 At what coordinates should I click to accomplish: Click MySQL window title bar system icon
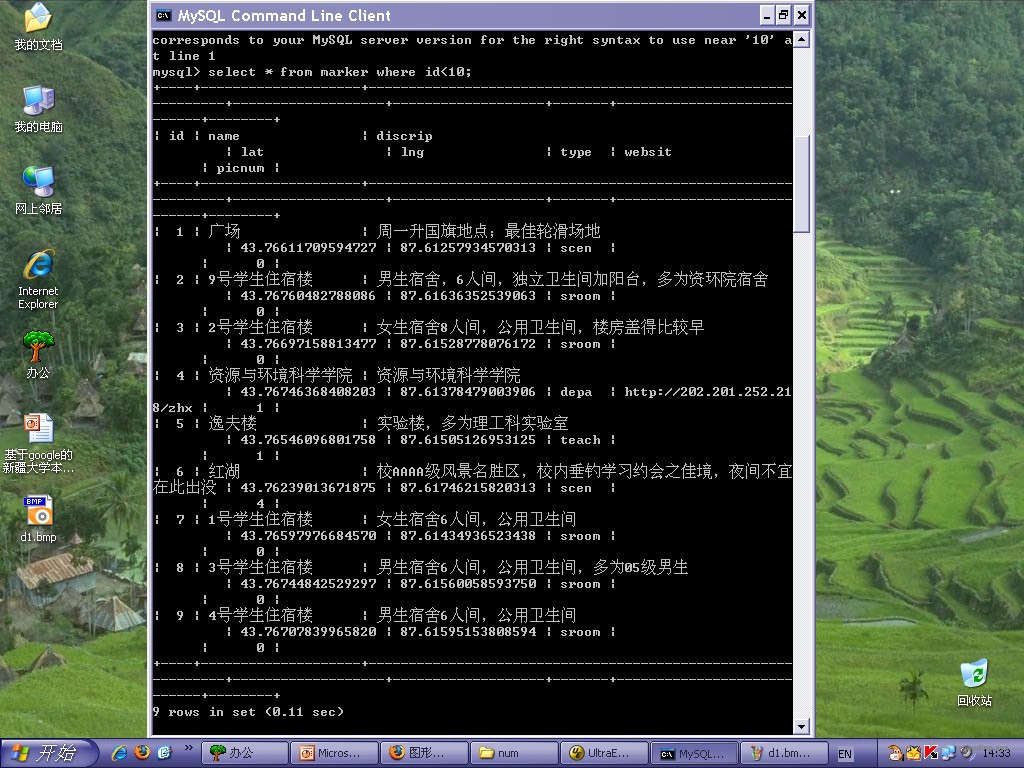tap(163, 15)
